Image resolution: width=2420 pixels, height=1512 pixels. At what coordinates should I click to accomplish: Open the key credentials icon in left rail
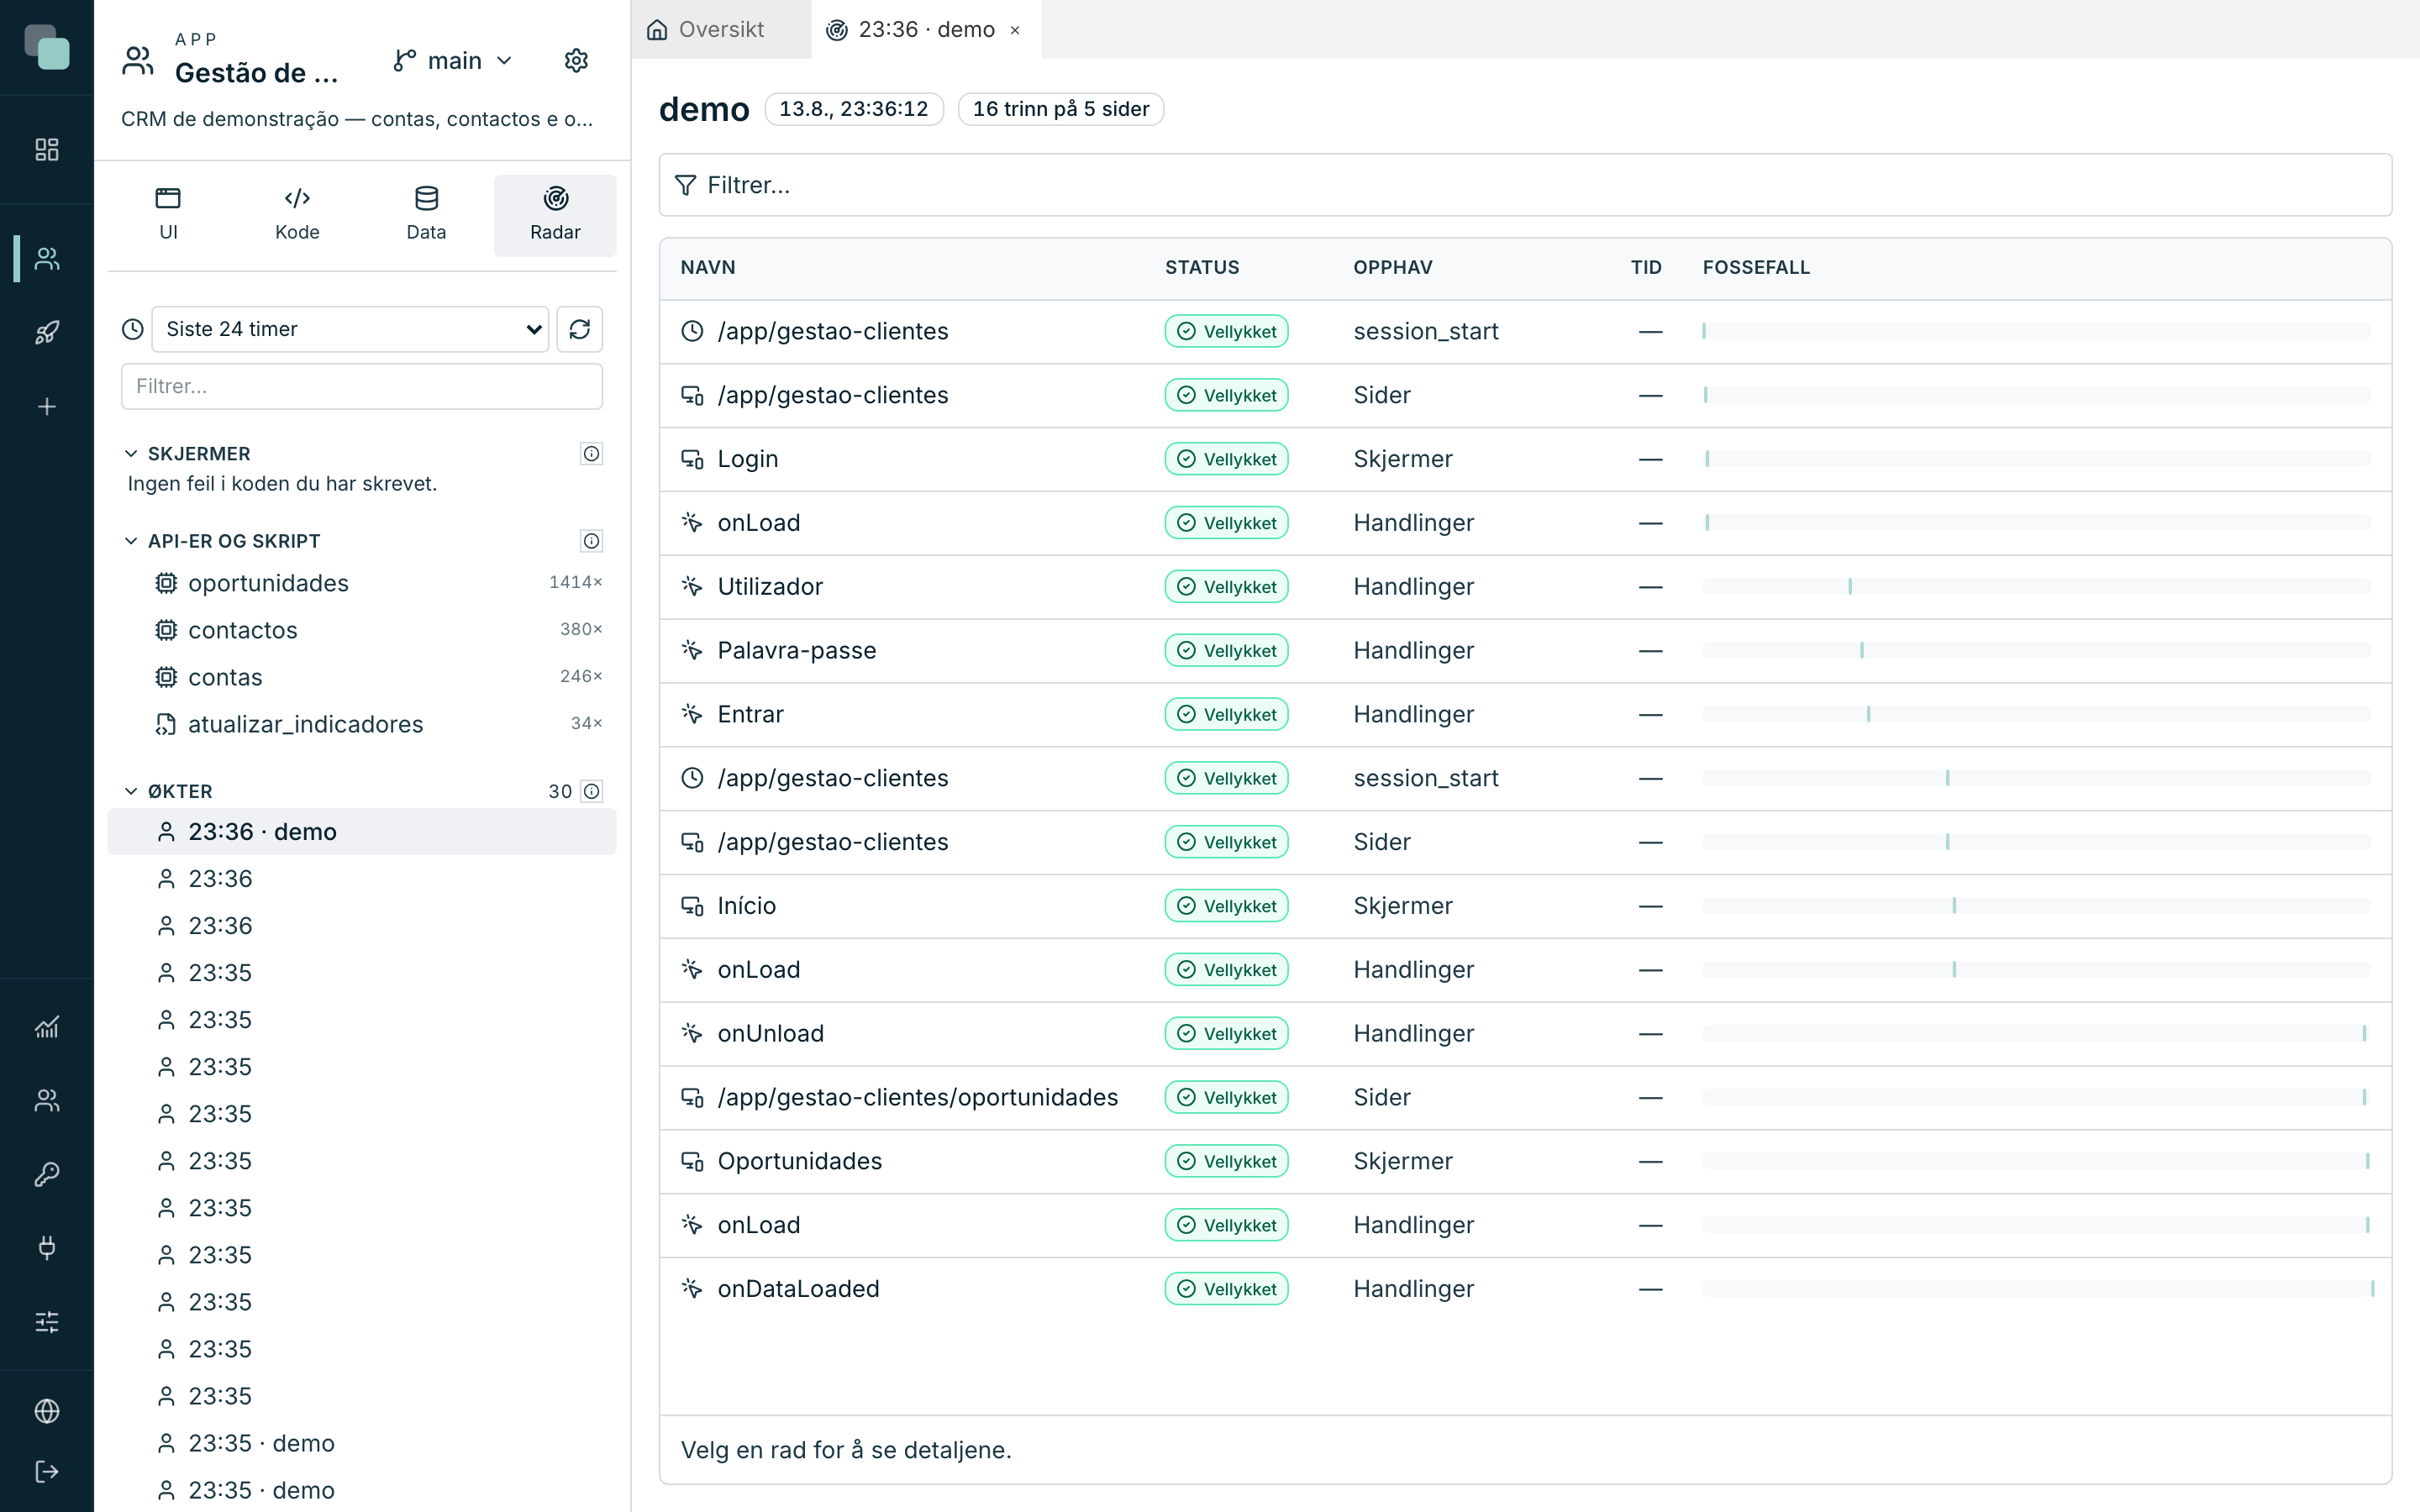tap(47, 1174)
